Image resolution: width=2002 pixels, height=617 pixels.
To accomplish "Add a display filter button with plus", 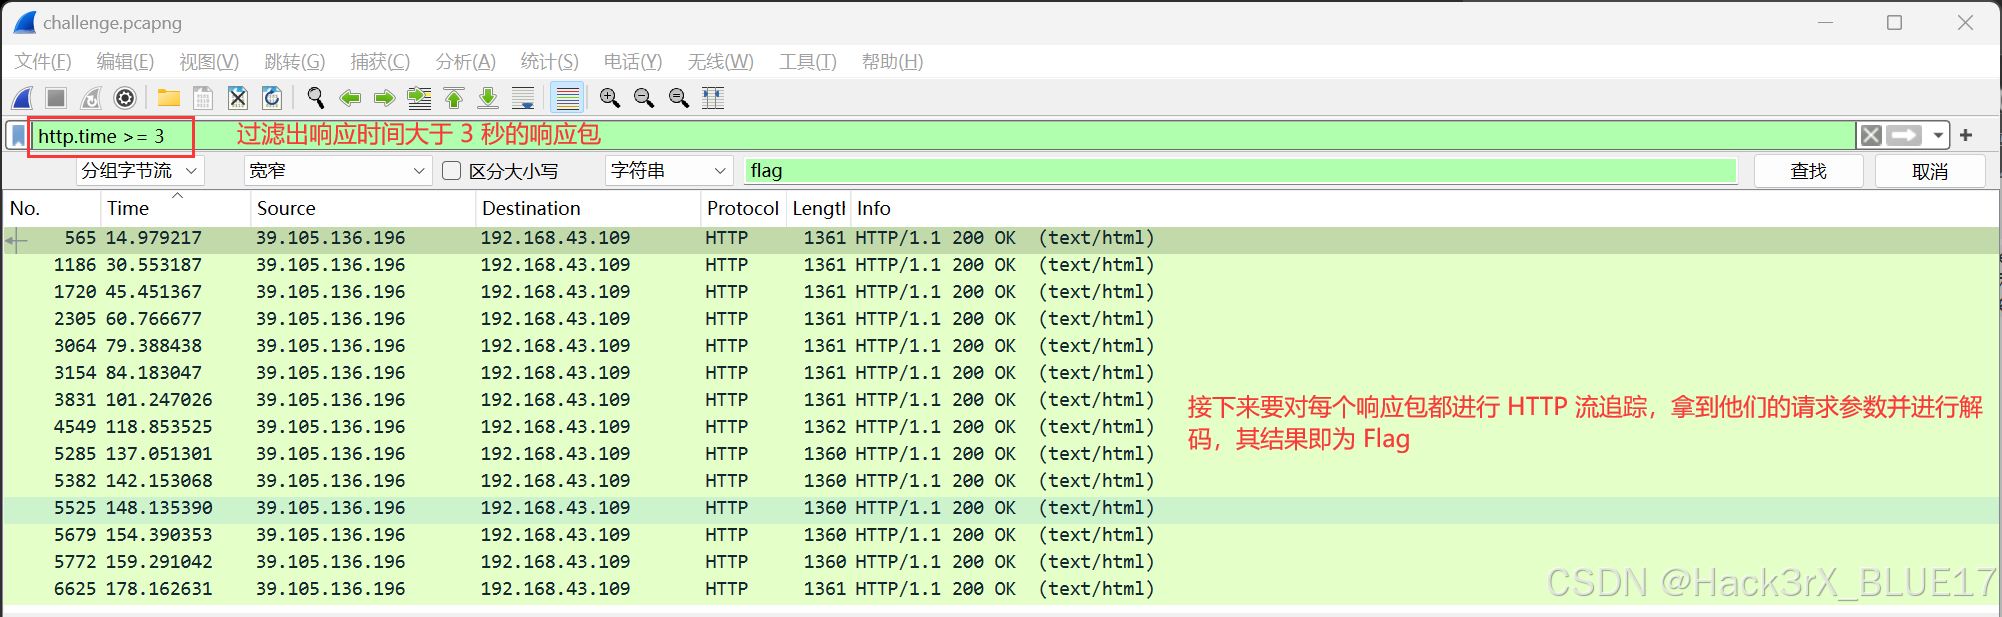I will pos(1966,135).
